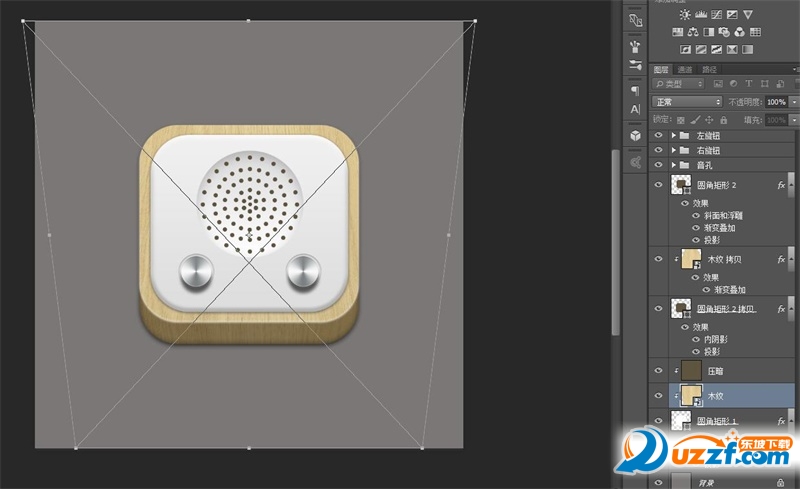The height and width of the screenshot is (489, 800).
Task: Hide the 圆角矩形 2 layer
Action: click(x=658, y=185)
